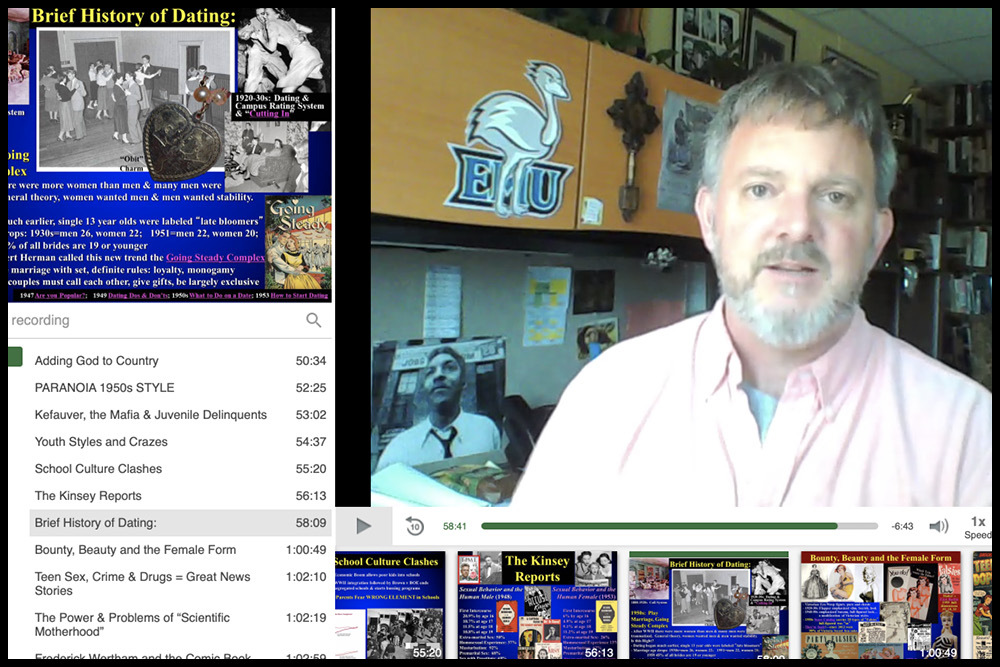This screenshot has width=1000, height=667.
Task: Rewind 10 seconds with the replay icon
Action: click(415, 526)
